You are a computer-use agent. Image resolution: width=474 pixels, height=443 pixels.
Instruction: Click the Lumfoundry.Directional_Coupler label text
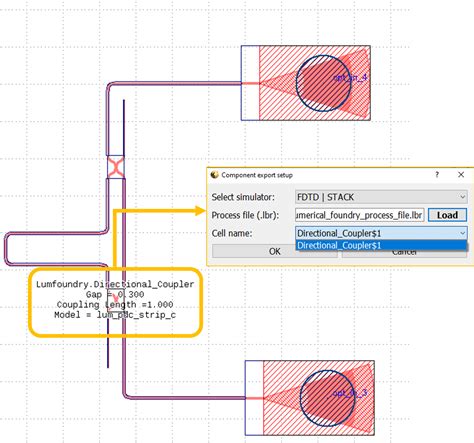pos(115,284)
